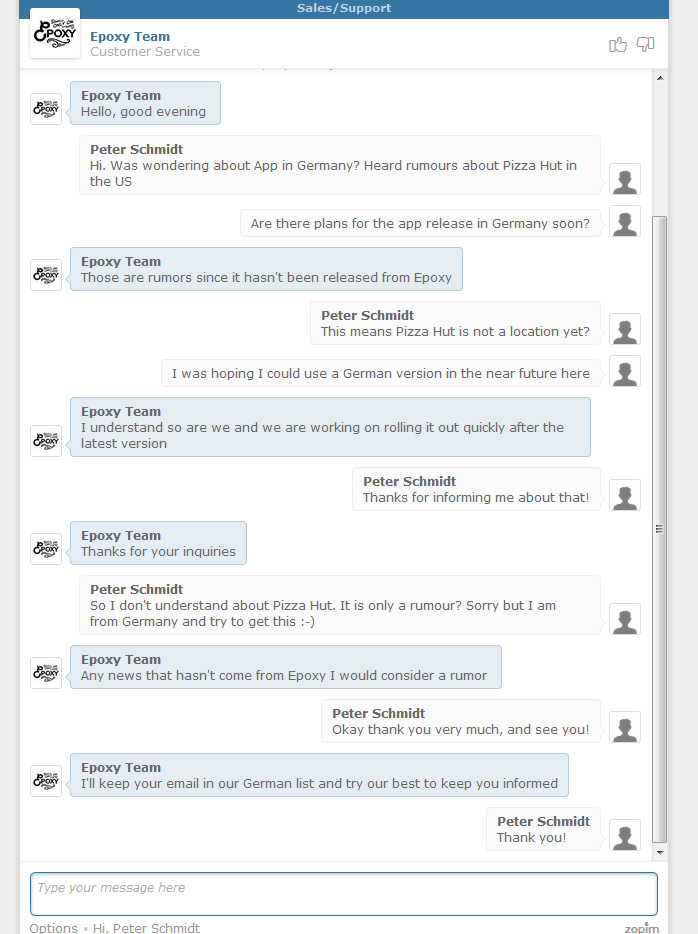Click the chat scrollbar thumb
The height and width of the screenshot is (934, 698).
tap(659, 528)
